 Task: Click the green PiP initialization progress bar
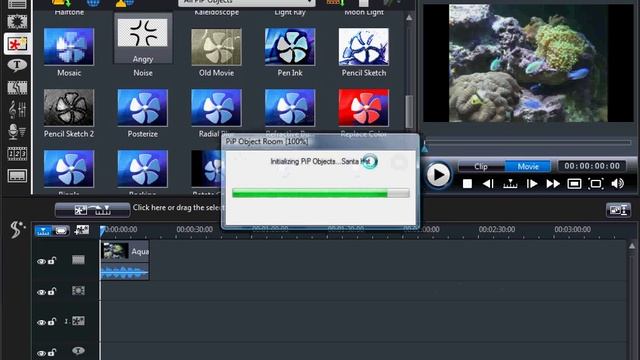coord(320,193)
